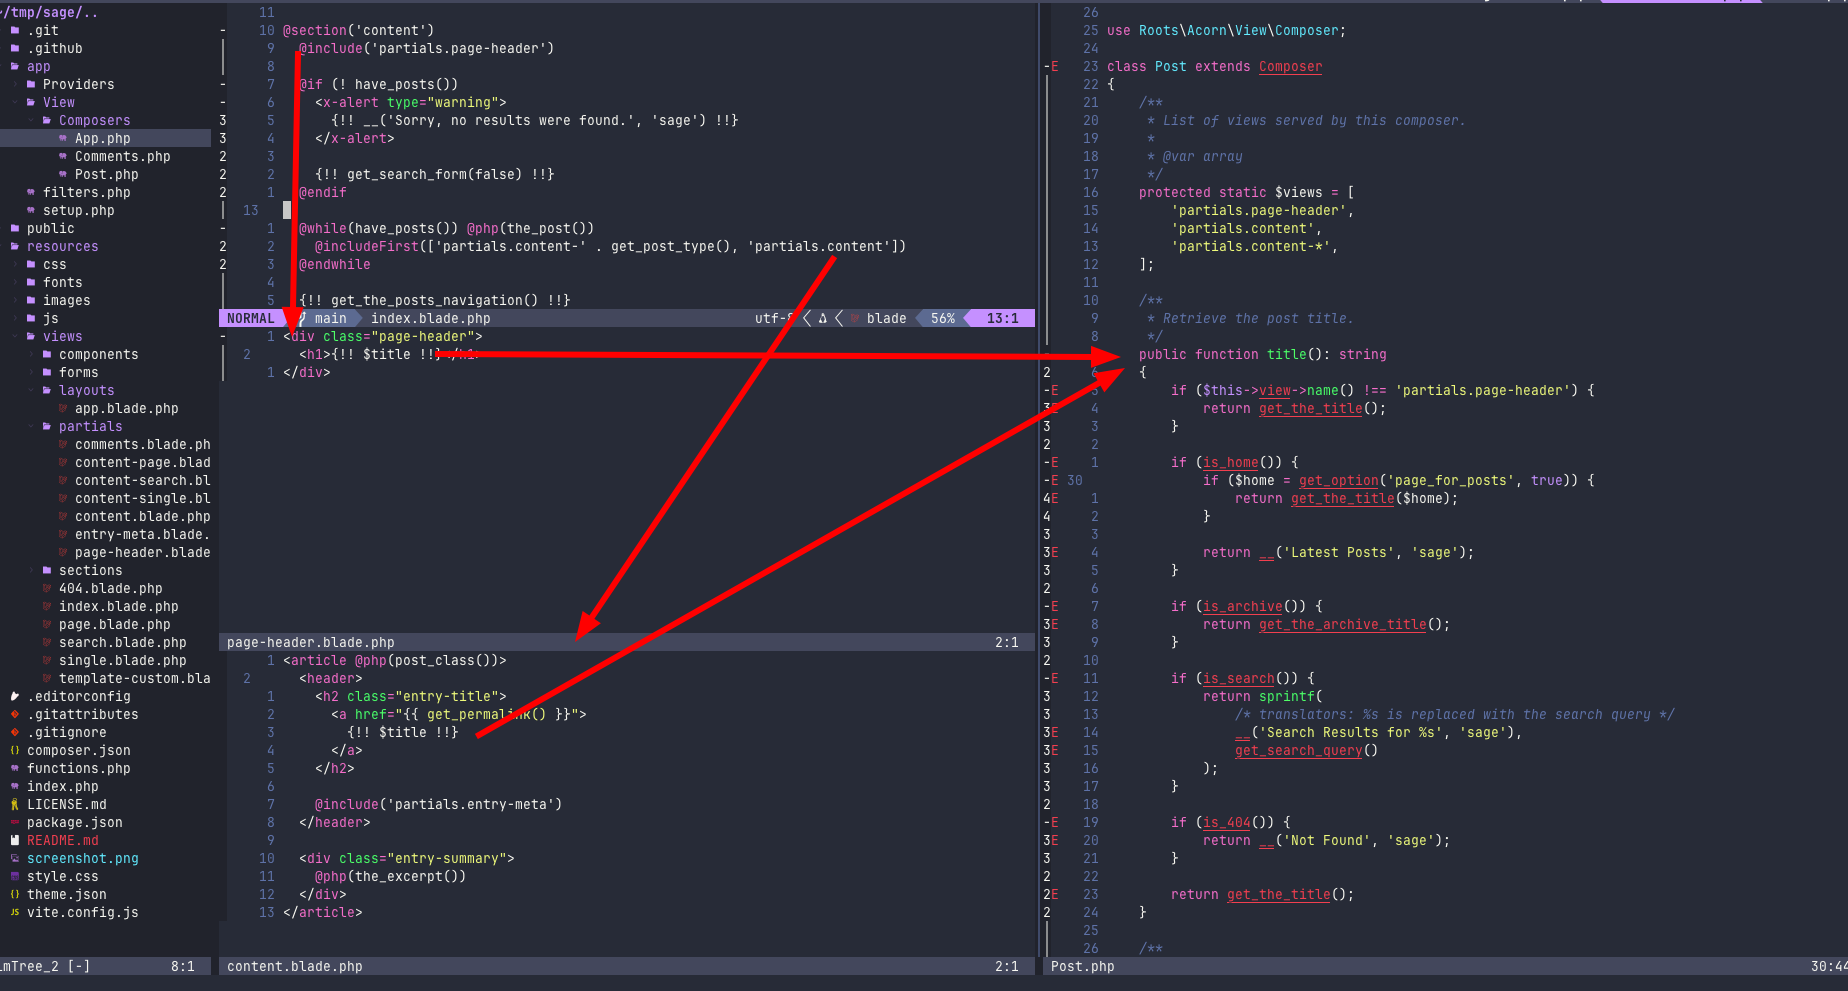The height and width of the screenshot is (991, 1848).
Task: Click the image icon beside screenshot.png
Action: (15, 859)
